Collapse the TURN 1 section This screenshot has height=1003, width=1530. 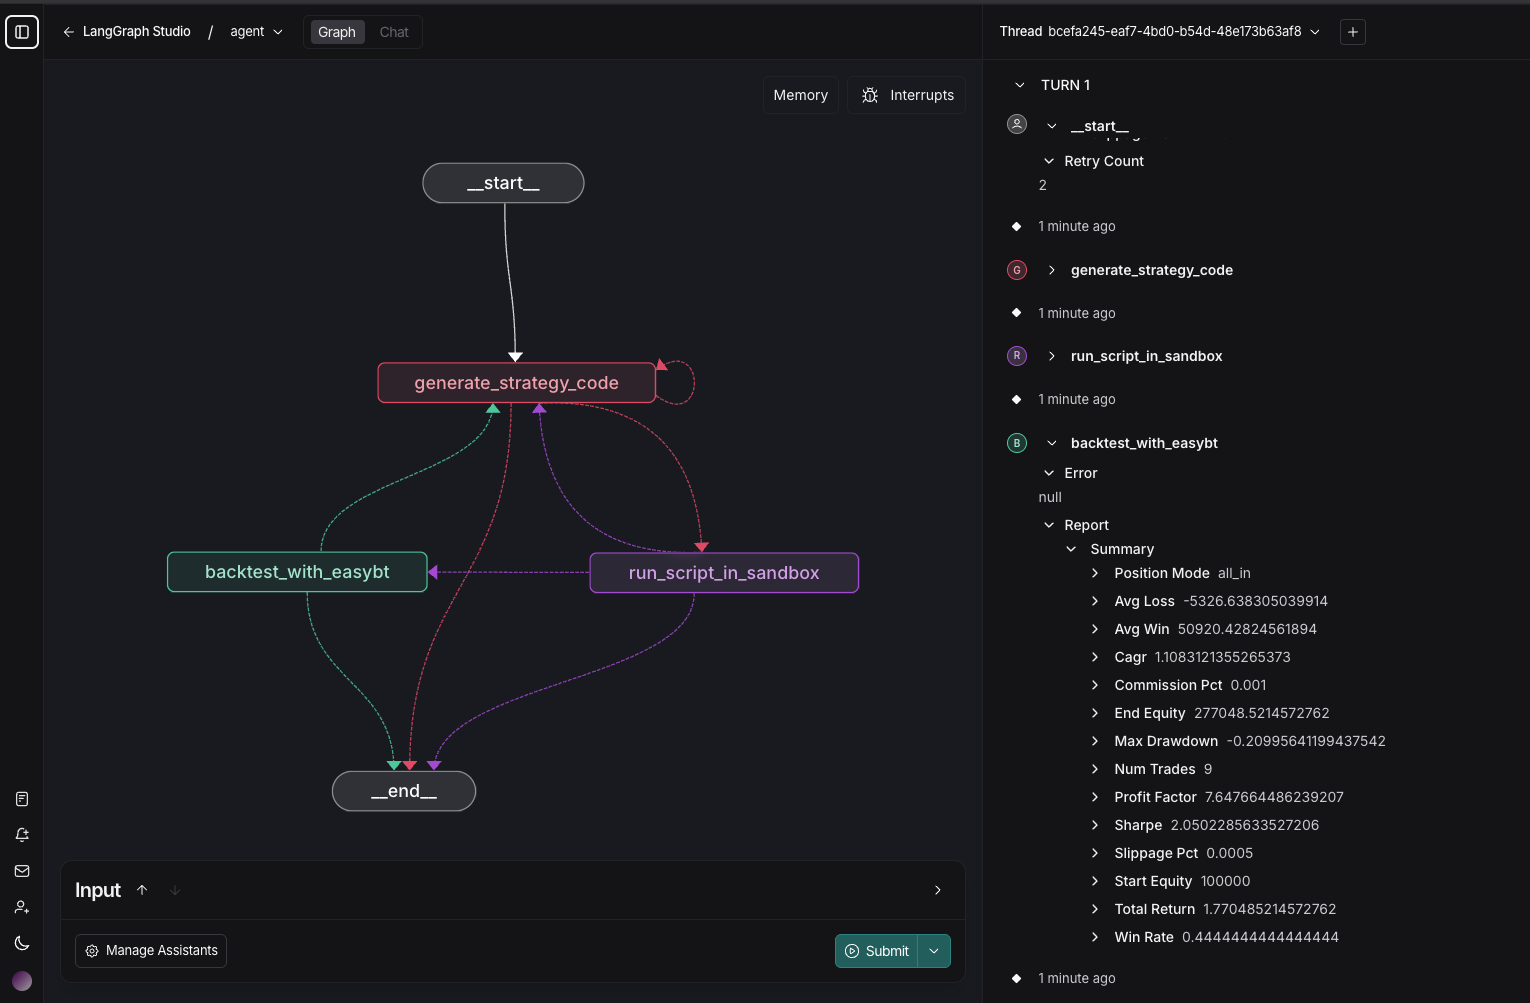point(1019,85)
